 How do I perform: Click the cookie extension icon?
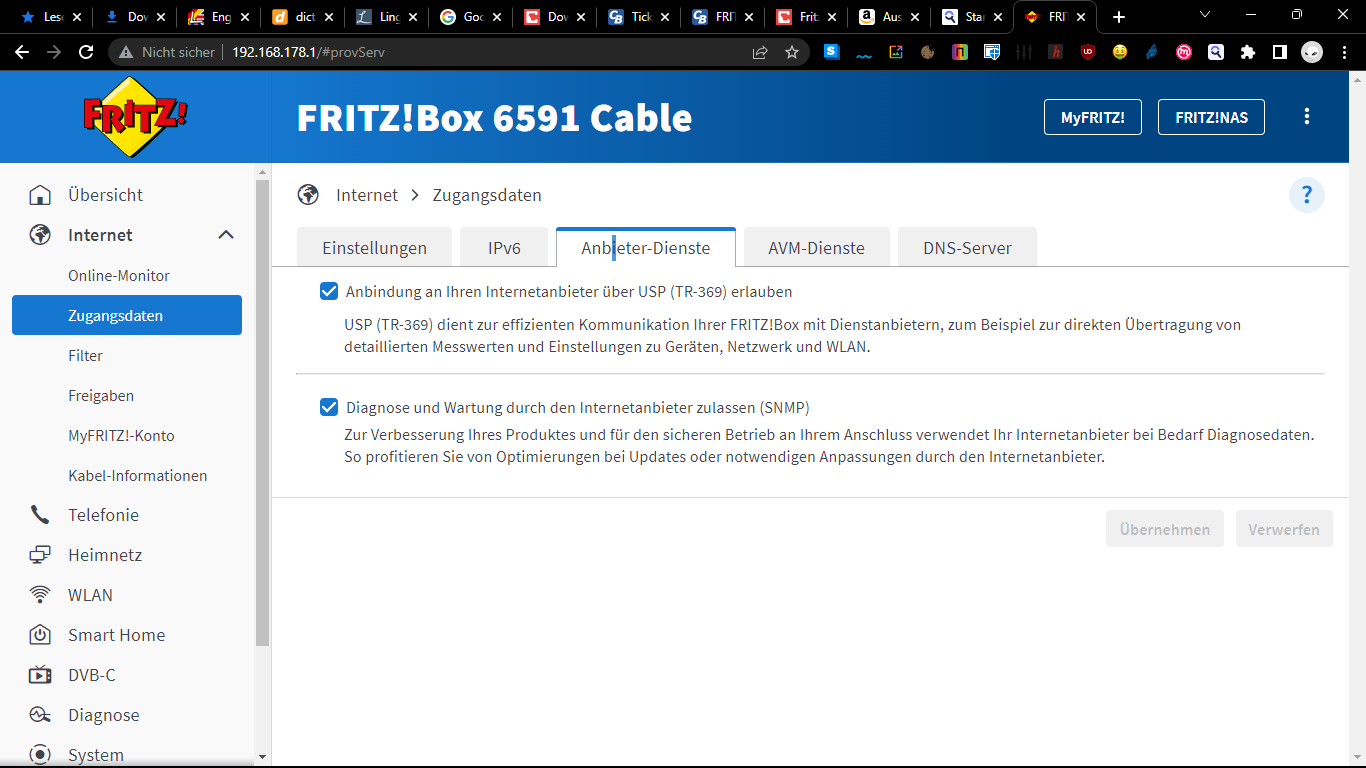coord(928,52)
